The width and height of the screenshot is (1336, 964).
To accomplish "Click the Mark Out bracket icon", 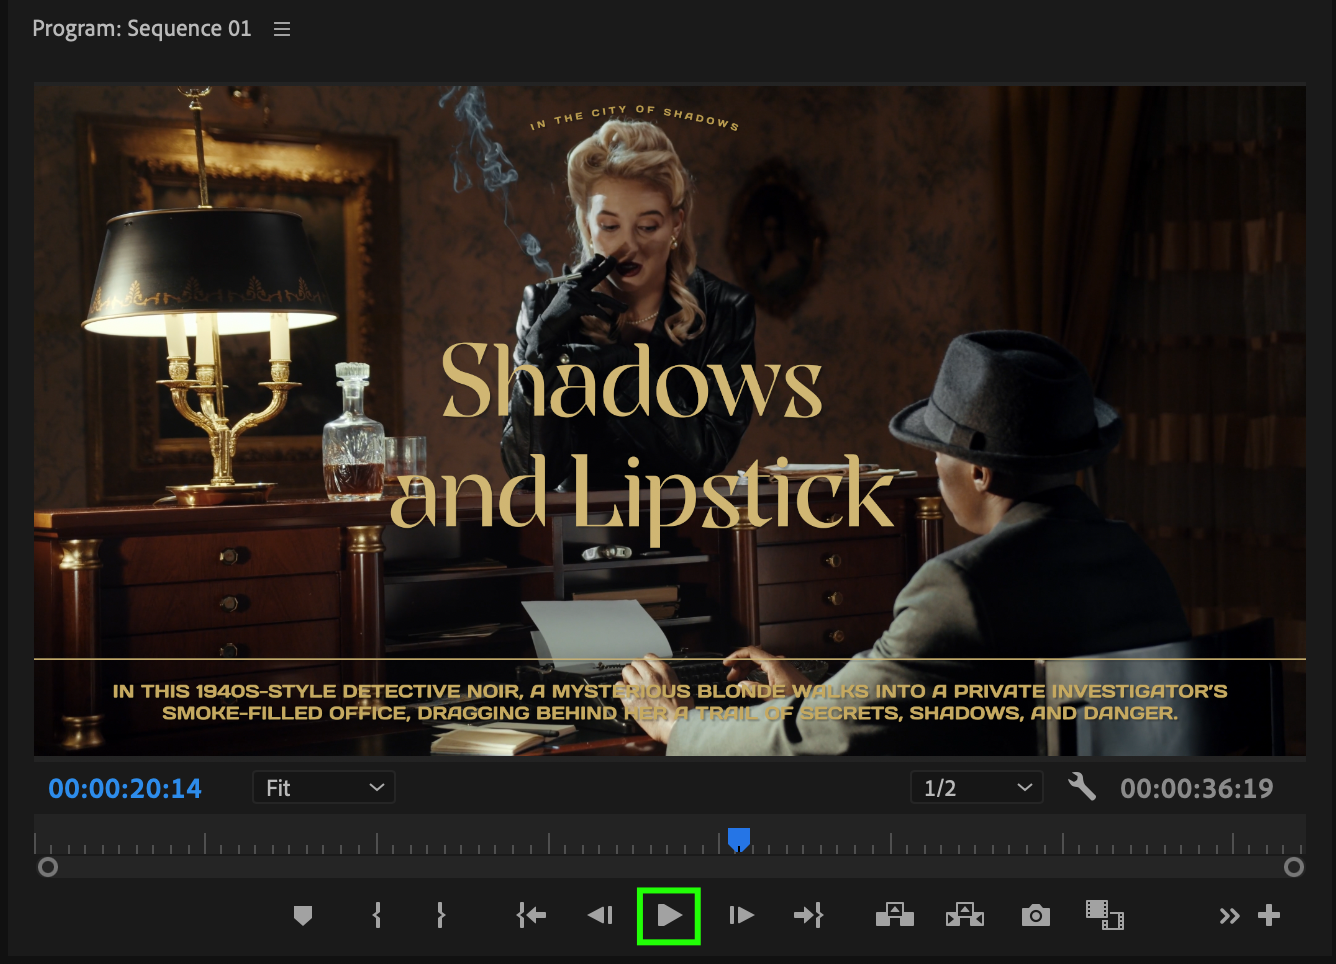I will 440,915.
